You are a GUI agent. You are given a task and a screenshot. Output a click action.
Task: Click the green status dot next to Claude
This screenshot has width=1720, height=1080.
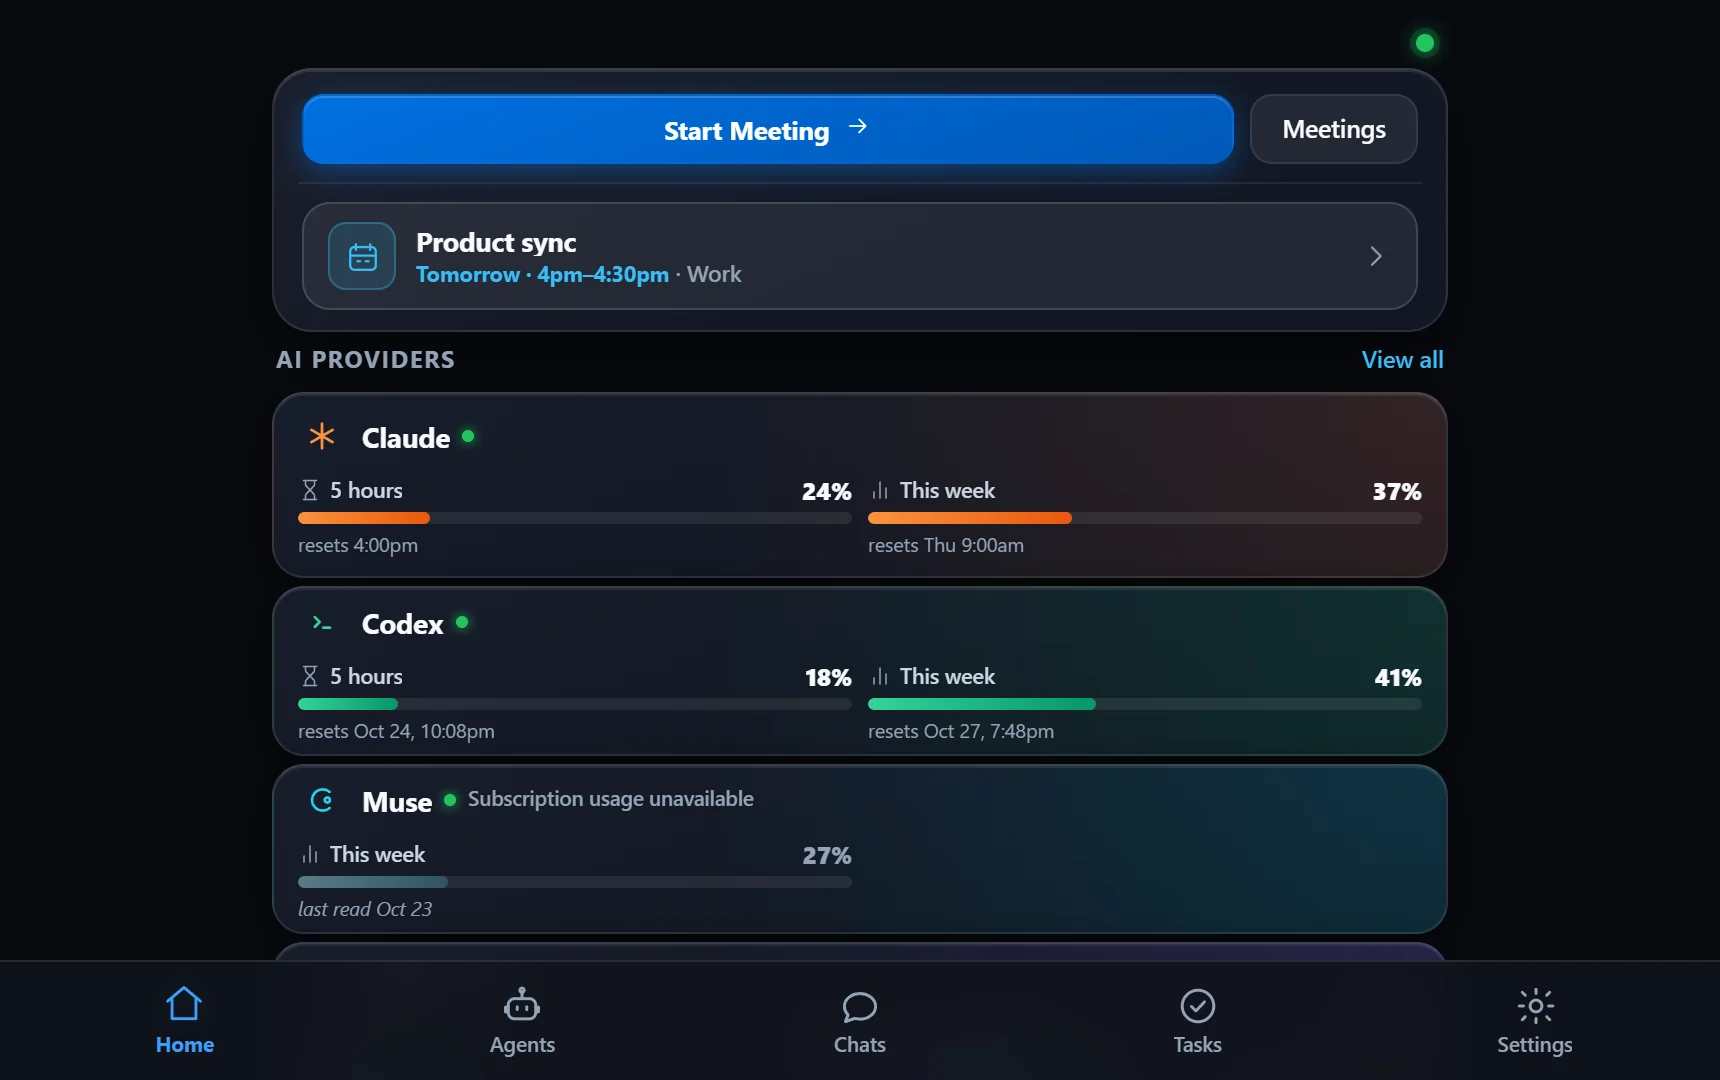click(468, 436)
